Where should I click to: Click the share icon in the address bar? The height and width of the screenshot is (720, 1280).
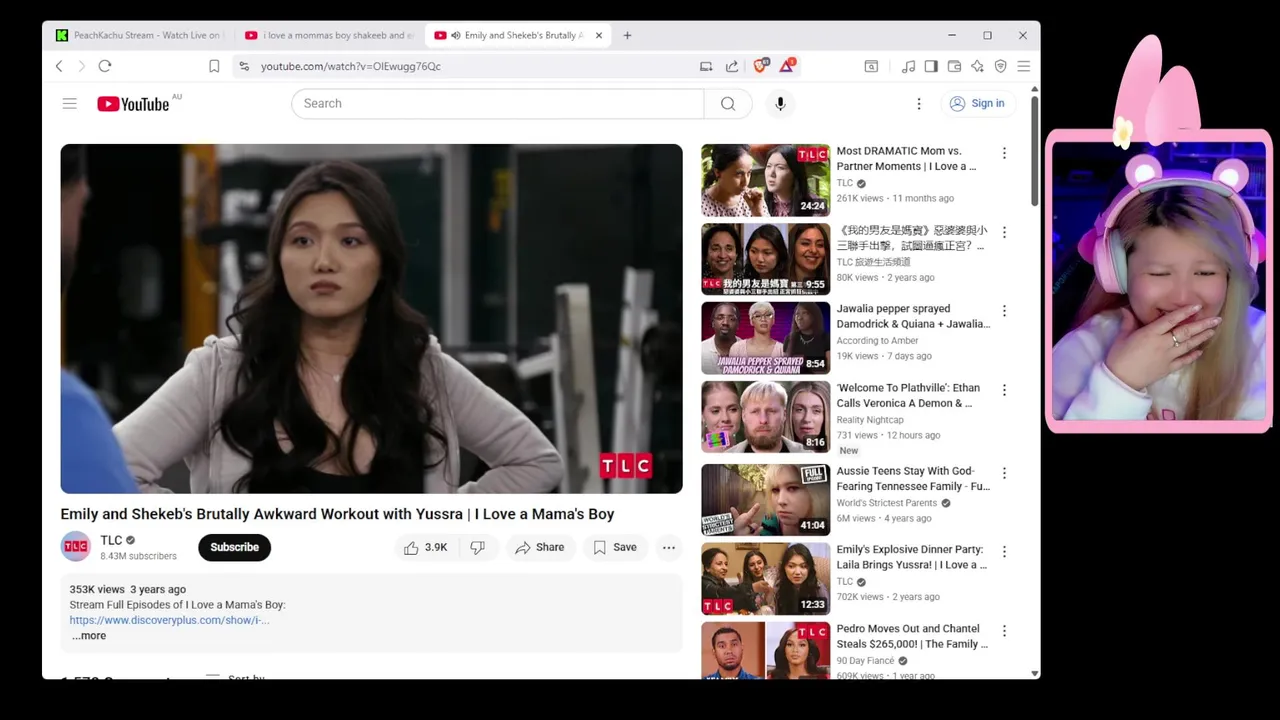(732, 66)
